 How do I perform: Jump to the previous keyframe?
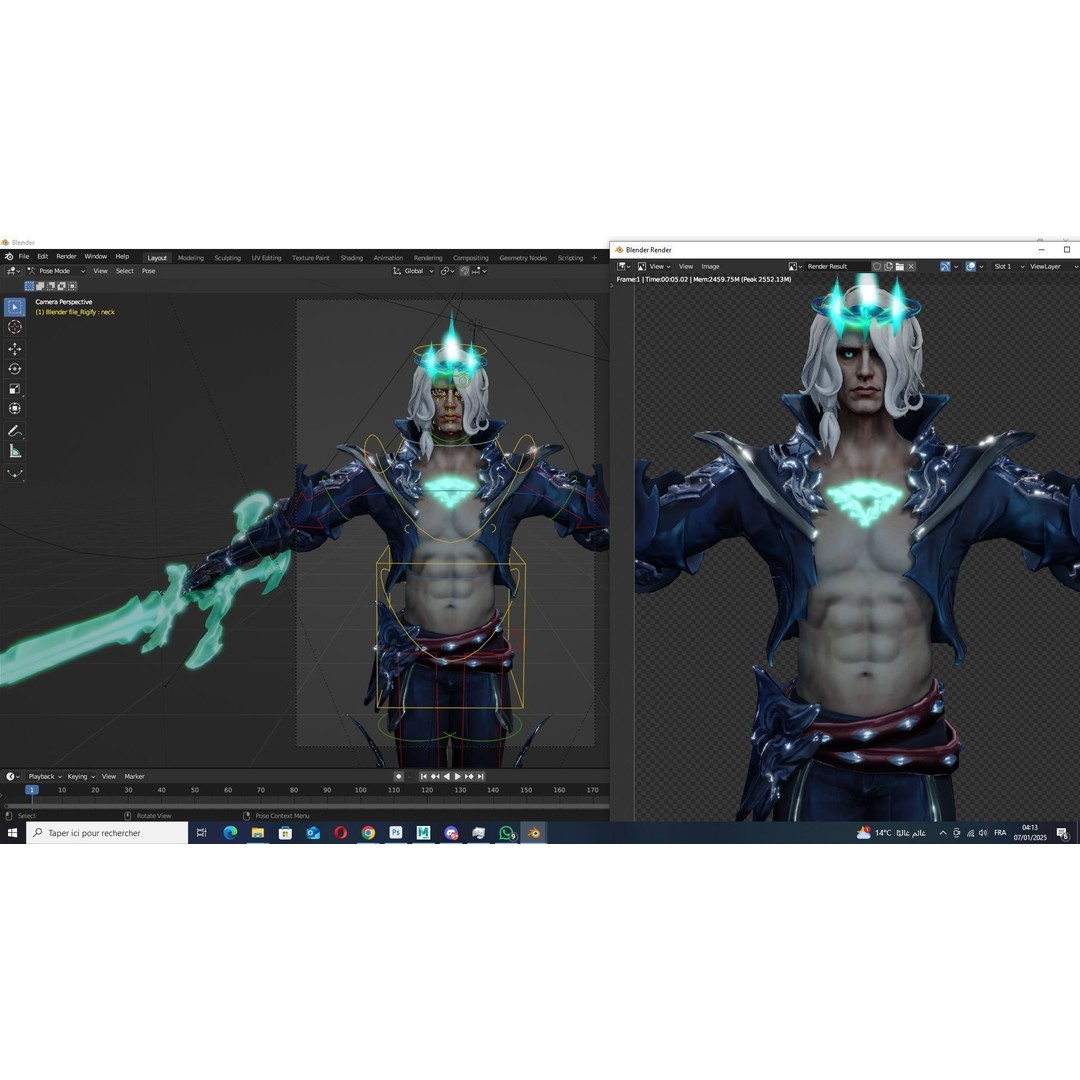tap(435, 776)
